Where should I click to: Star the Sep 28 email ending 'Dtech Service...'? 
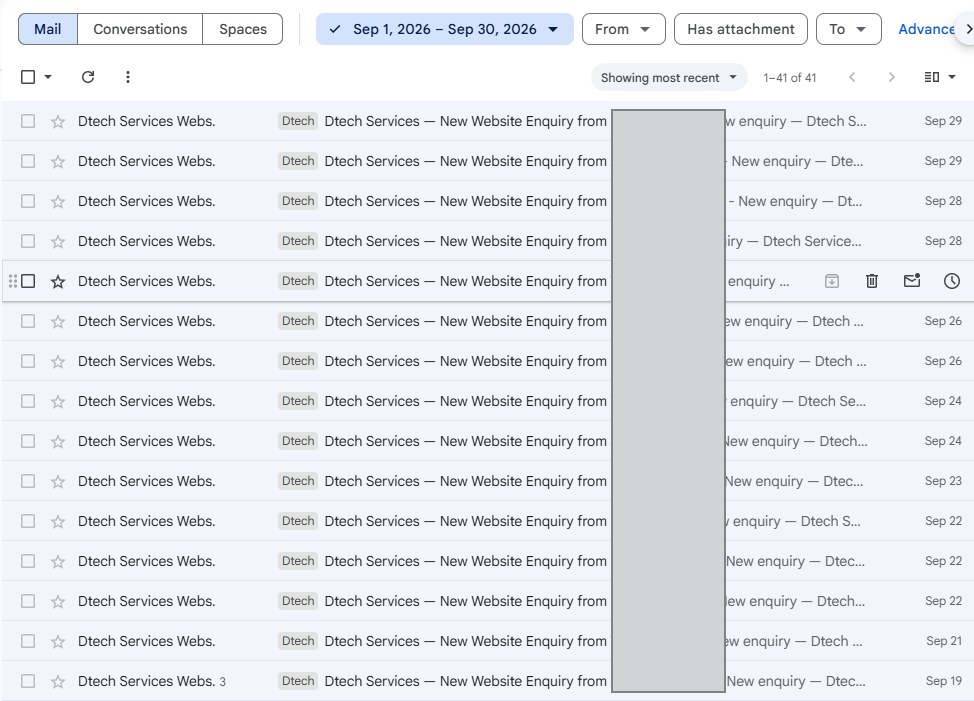point(58,241)
